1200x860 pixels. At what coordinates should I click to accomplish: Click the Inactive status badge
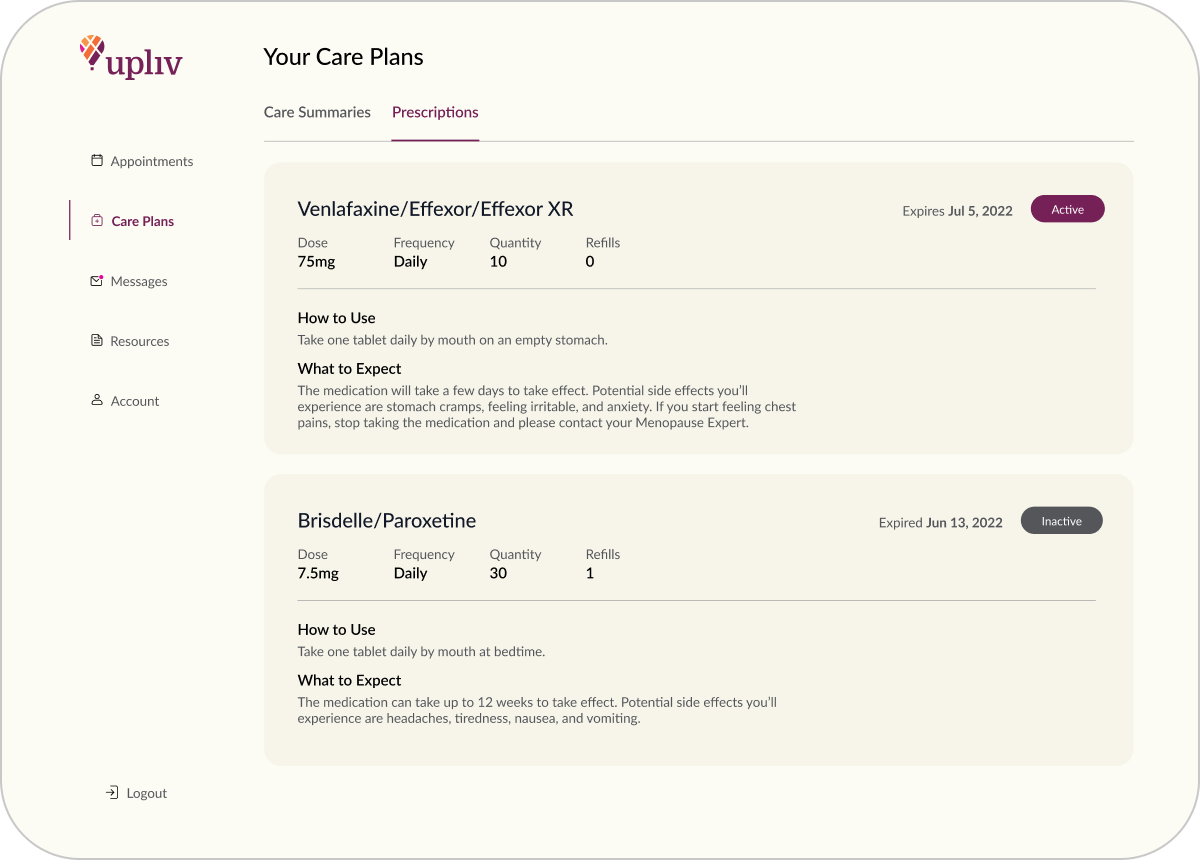[x=1061, y=521]
